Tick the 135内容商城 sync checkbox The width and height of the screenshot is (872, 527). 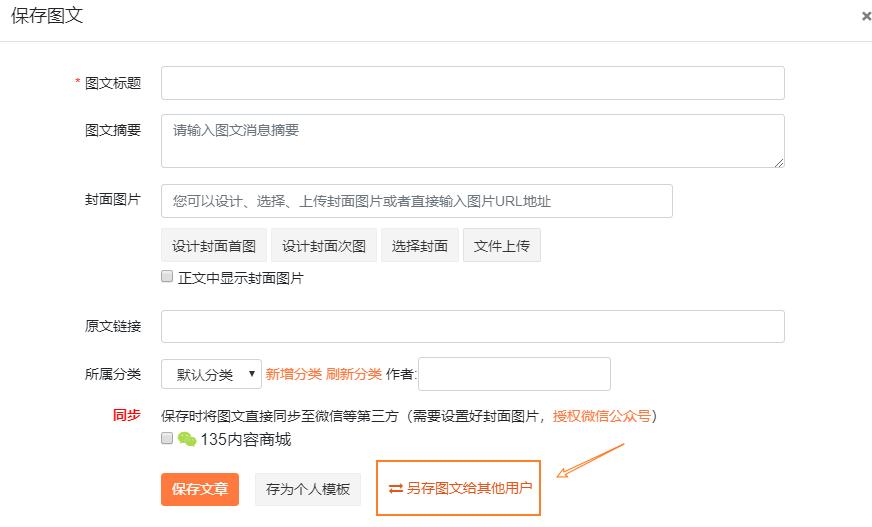tap(167, 439)
